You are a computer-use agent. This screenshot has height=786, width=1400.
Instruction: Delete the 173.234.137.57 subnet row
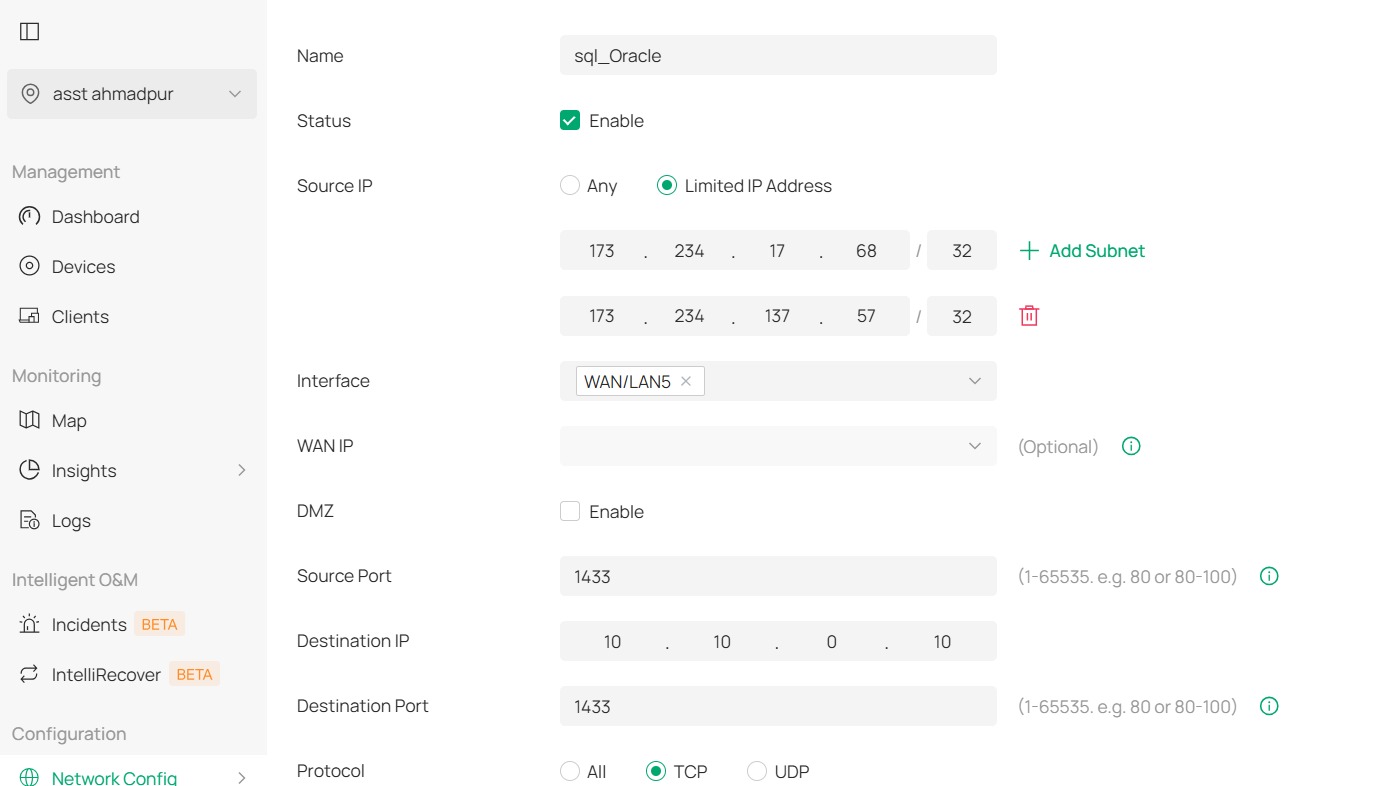1029,316
